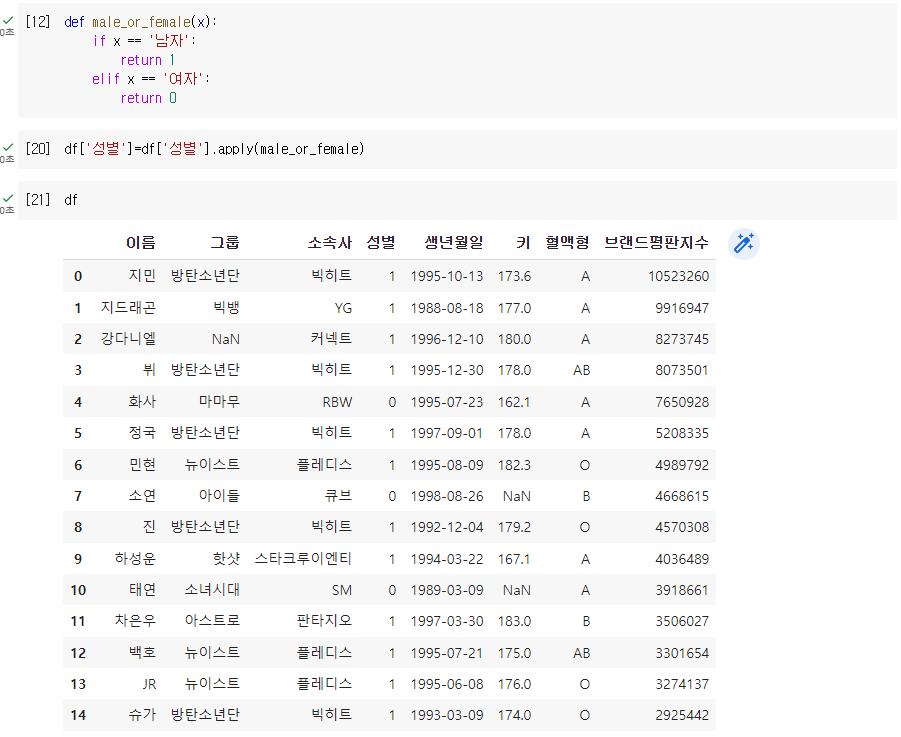This screenshot has height=737, width=901.
Task: Click the '키' column header
Action: coord(523,242)
